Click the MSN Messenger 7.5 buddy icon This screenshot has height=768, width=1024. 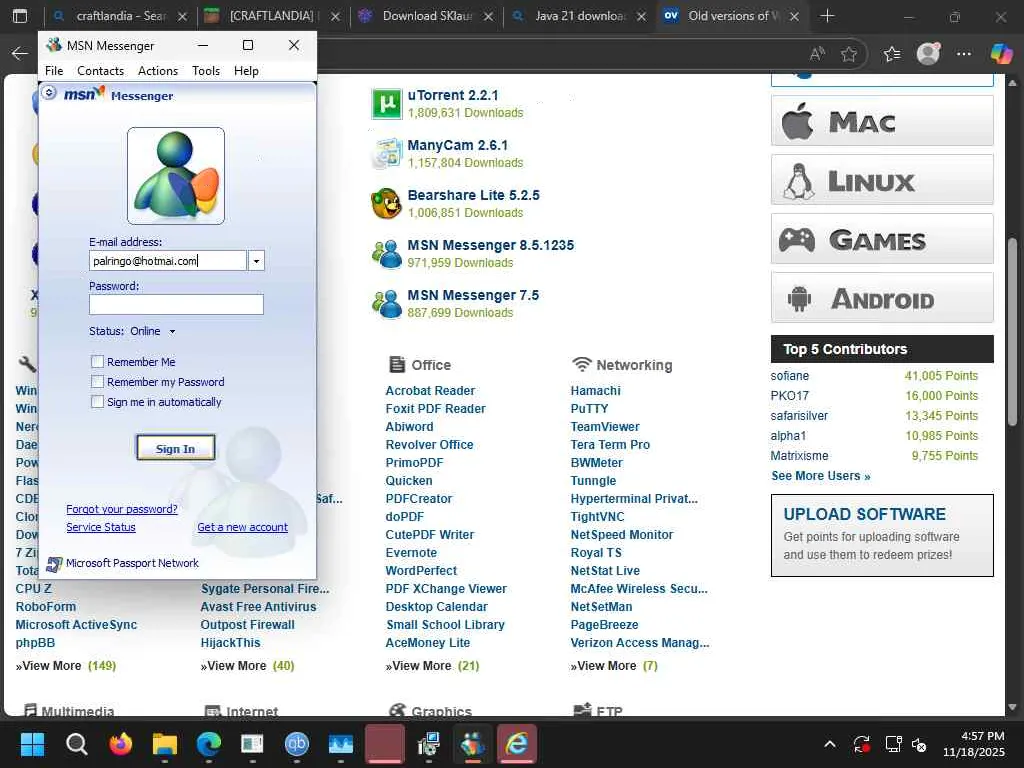tap(387, 304)
